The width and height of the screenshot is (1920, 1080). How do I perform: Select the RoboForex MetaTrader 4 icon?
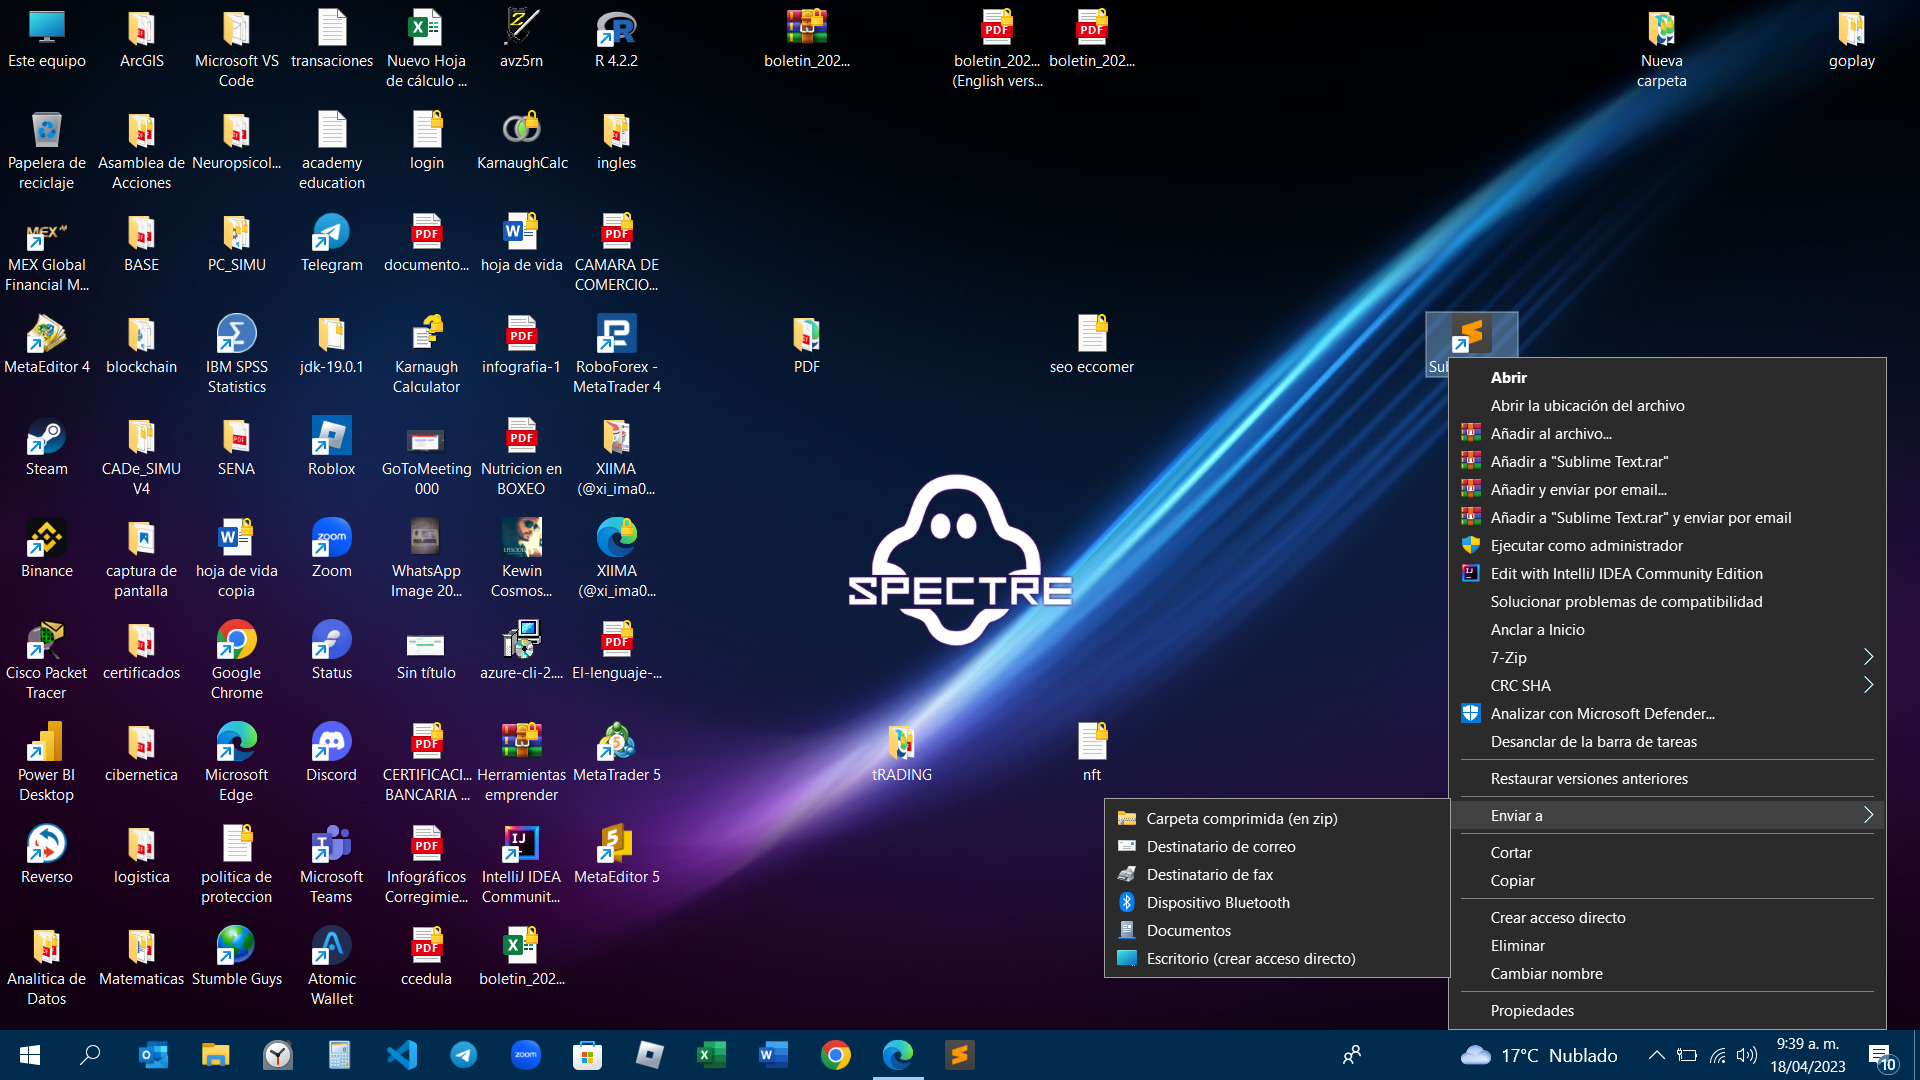[616, 354]
